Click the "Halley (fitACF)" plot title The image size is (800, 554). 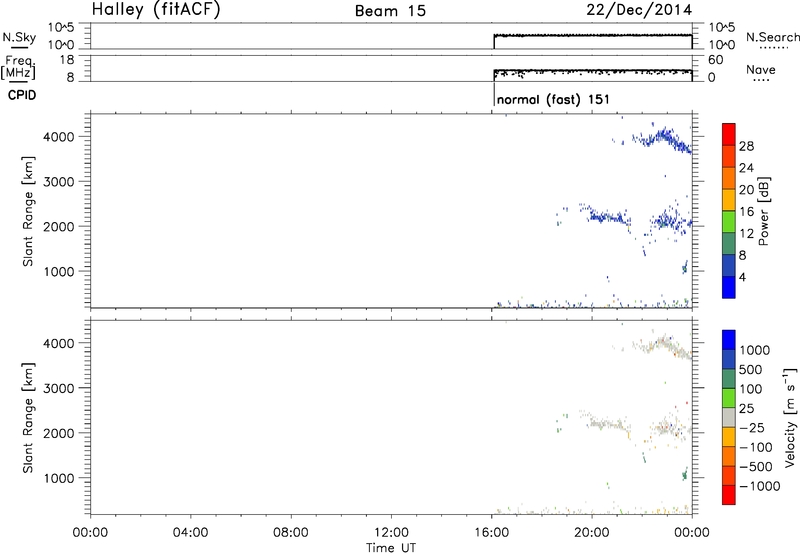point(156,10)
